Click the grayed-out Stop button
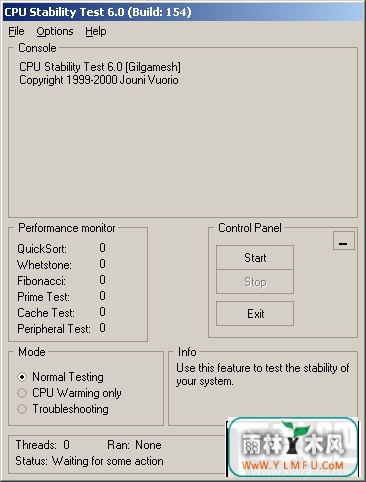The width and height of the screenshot is (366, 482). (255, 282)
